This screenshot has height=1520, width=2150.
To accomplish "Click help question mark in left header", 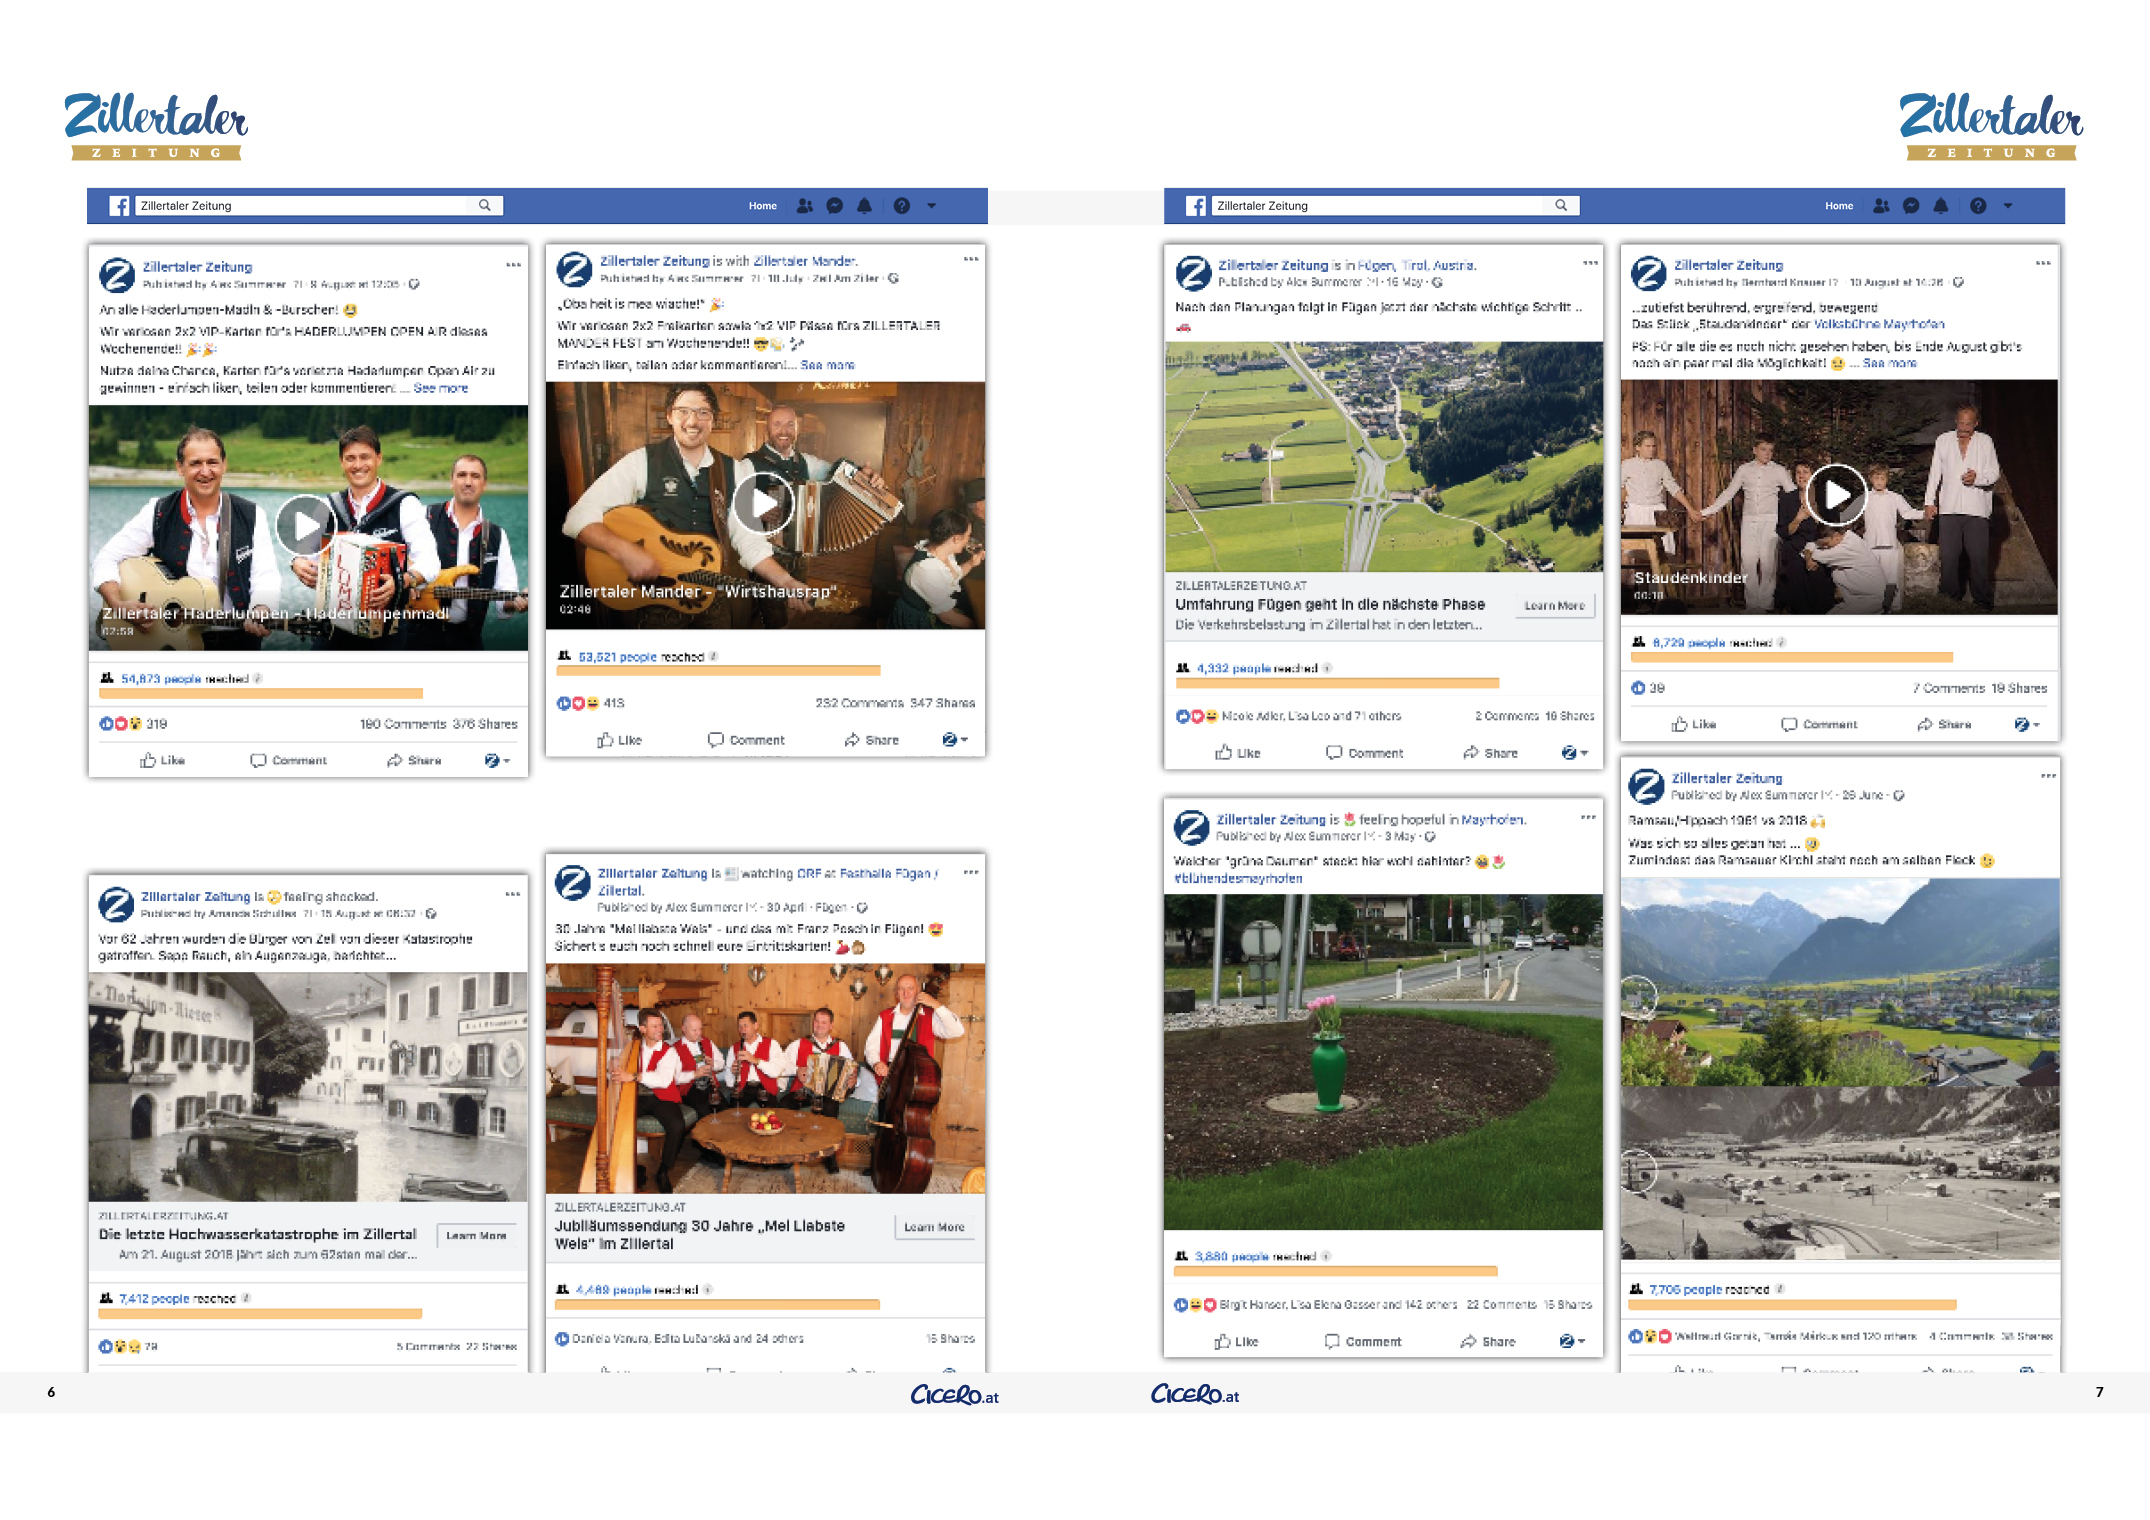I will [x=901, y=206].
